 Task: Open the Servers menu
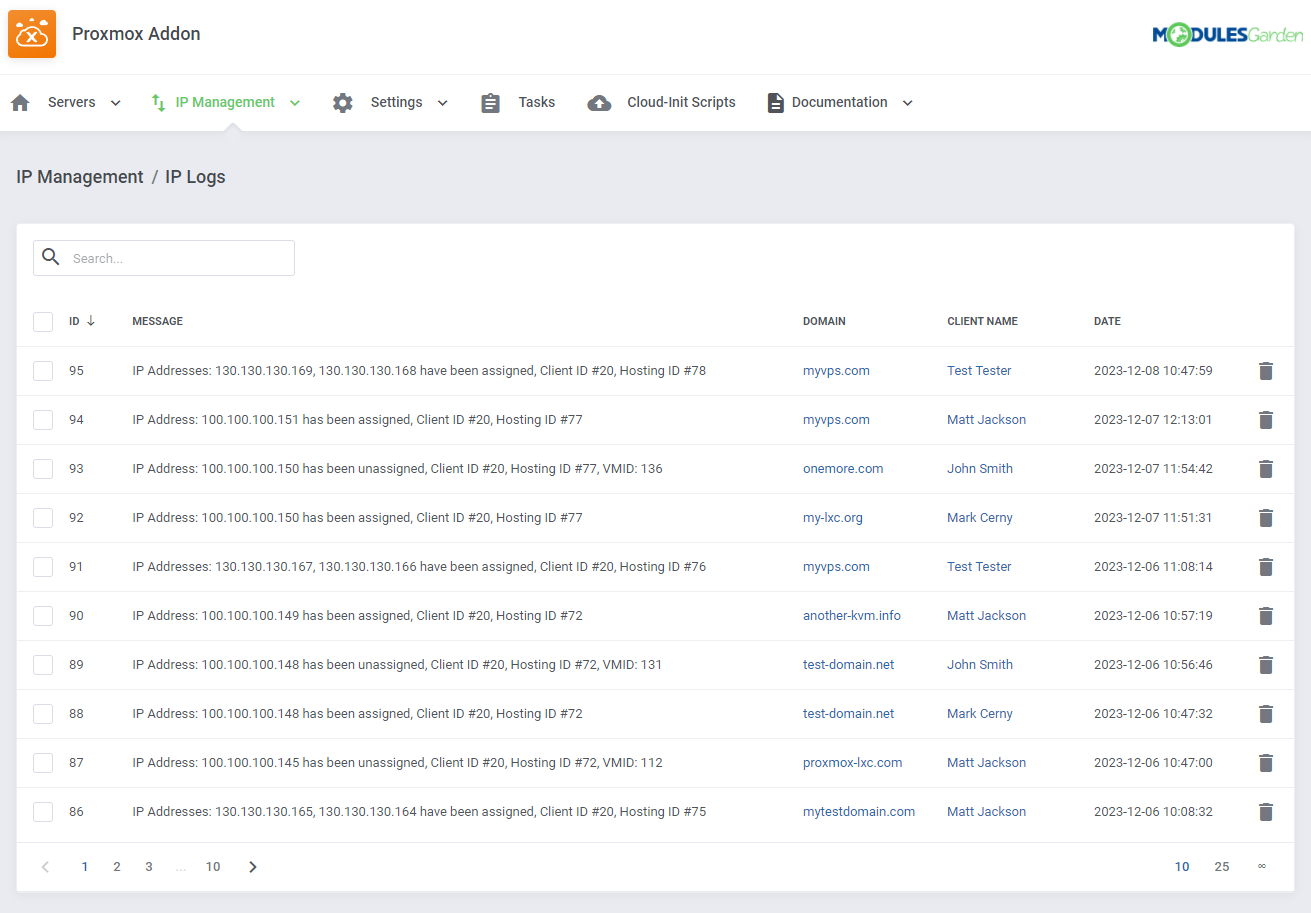coord(72,102)
